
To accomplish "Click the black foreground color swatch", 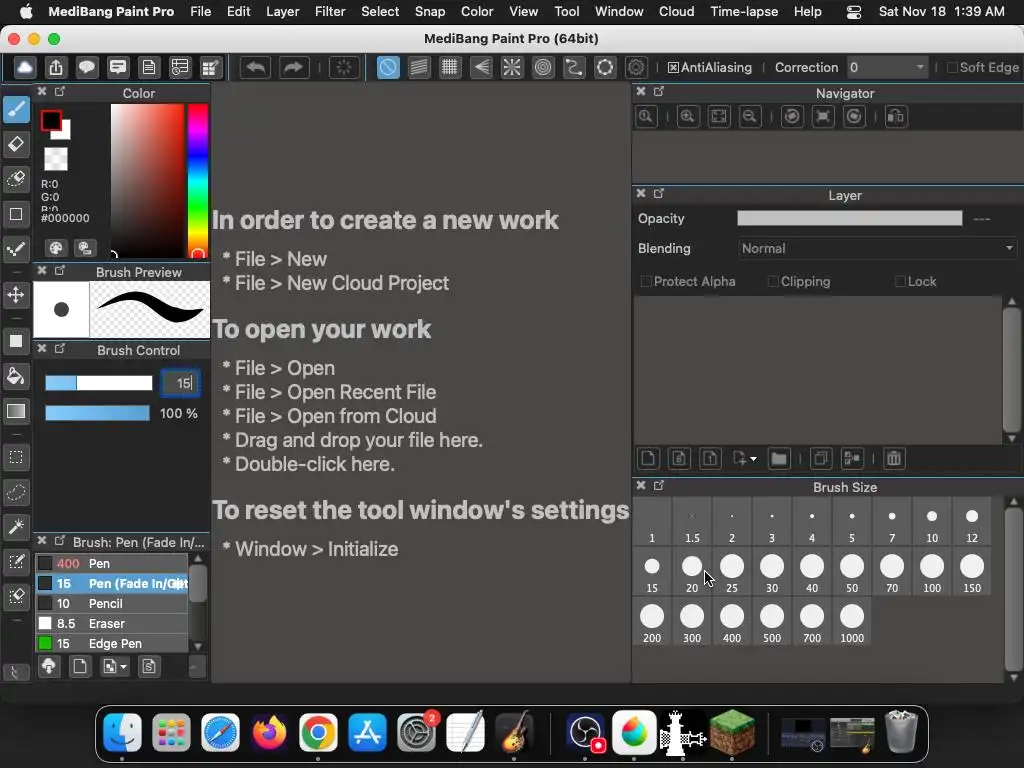I will pyautogui.click(x=51, y=121).
